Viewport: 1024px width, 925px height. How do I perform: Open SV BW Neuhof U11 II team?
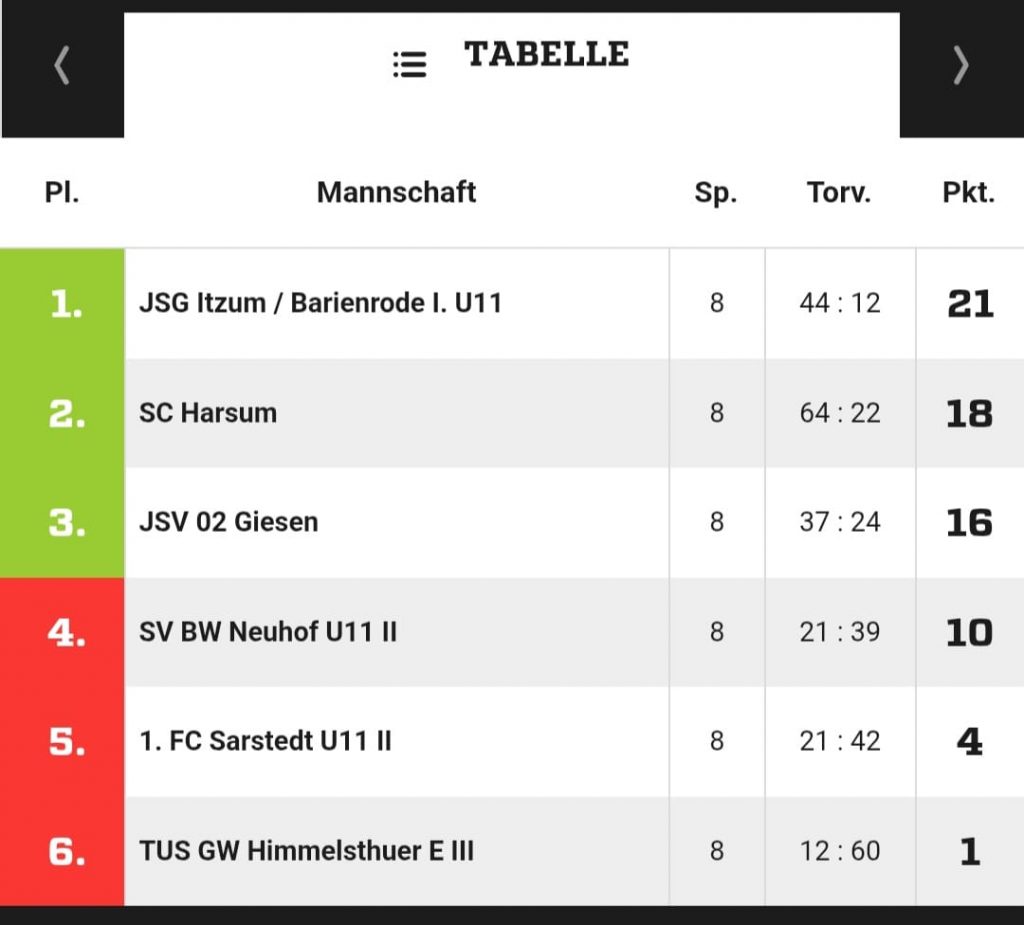point(268,632)
